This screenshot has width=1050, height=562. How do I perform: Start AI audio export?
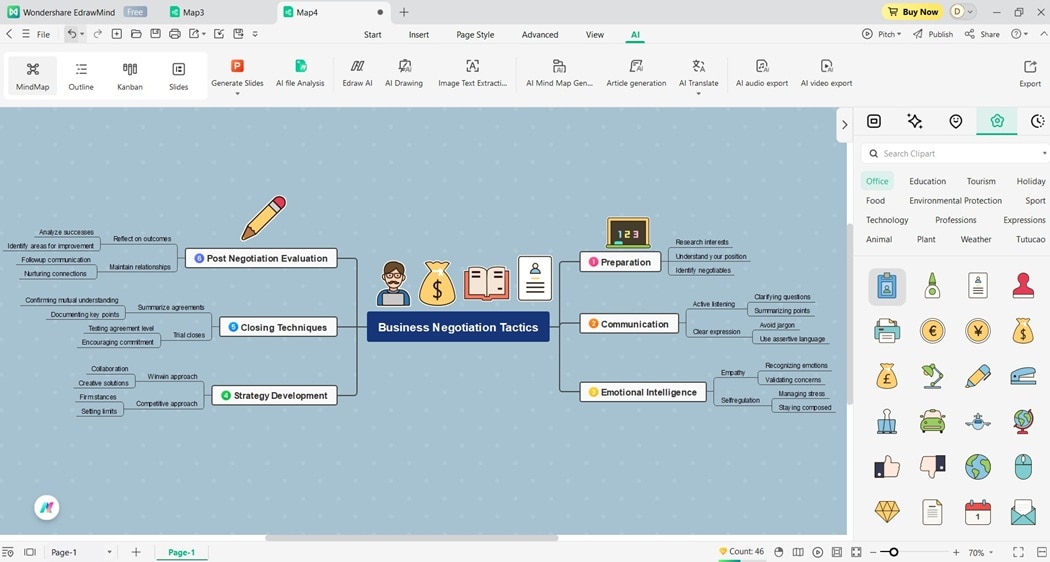(762, 74)
